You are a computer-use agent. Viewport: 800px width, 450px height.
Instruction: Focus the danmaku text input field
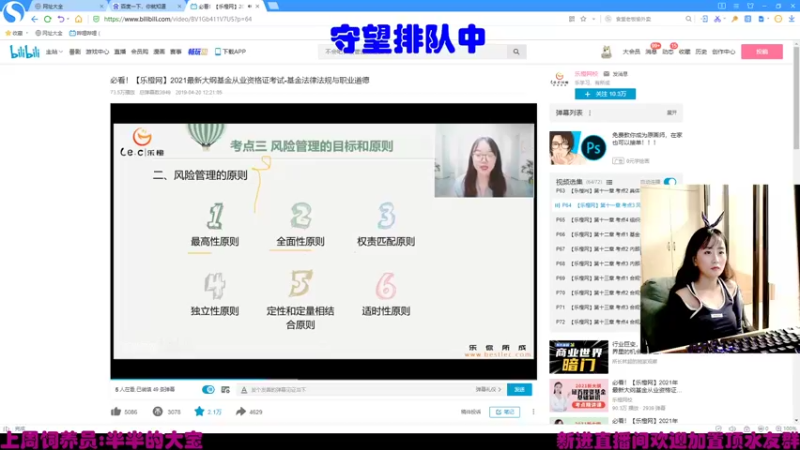pos(361,389)
